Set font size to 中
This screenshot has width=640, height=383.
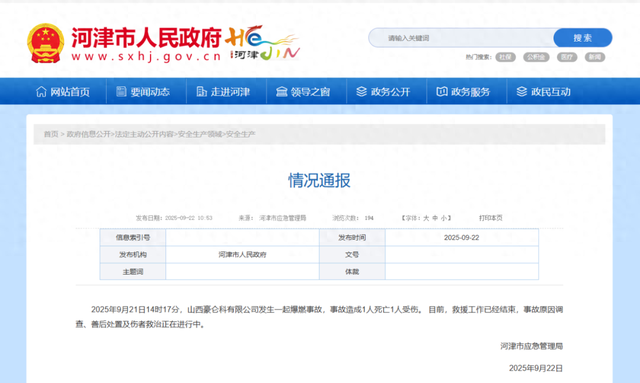click(435, 218)
